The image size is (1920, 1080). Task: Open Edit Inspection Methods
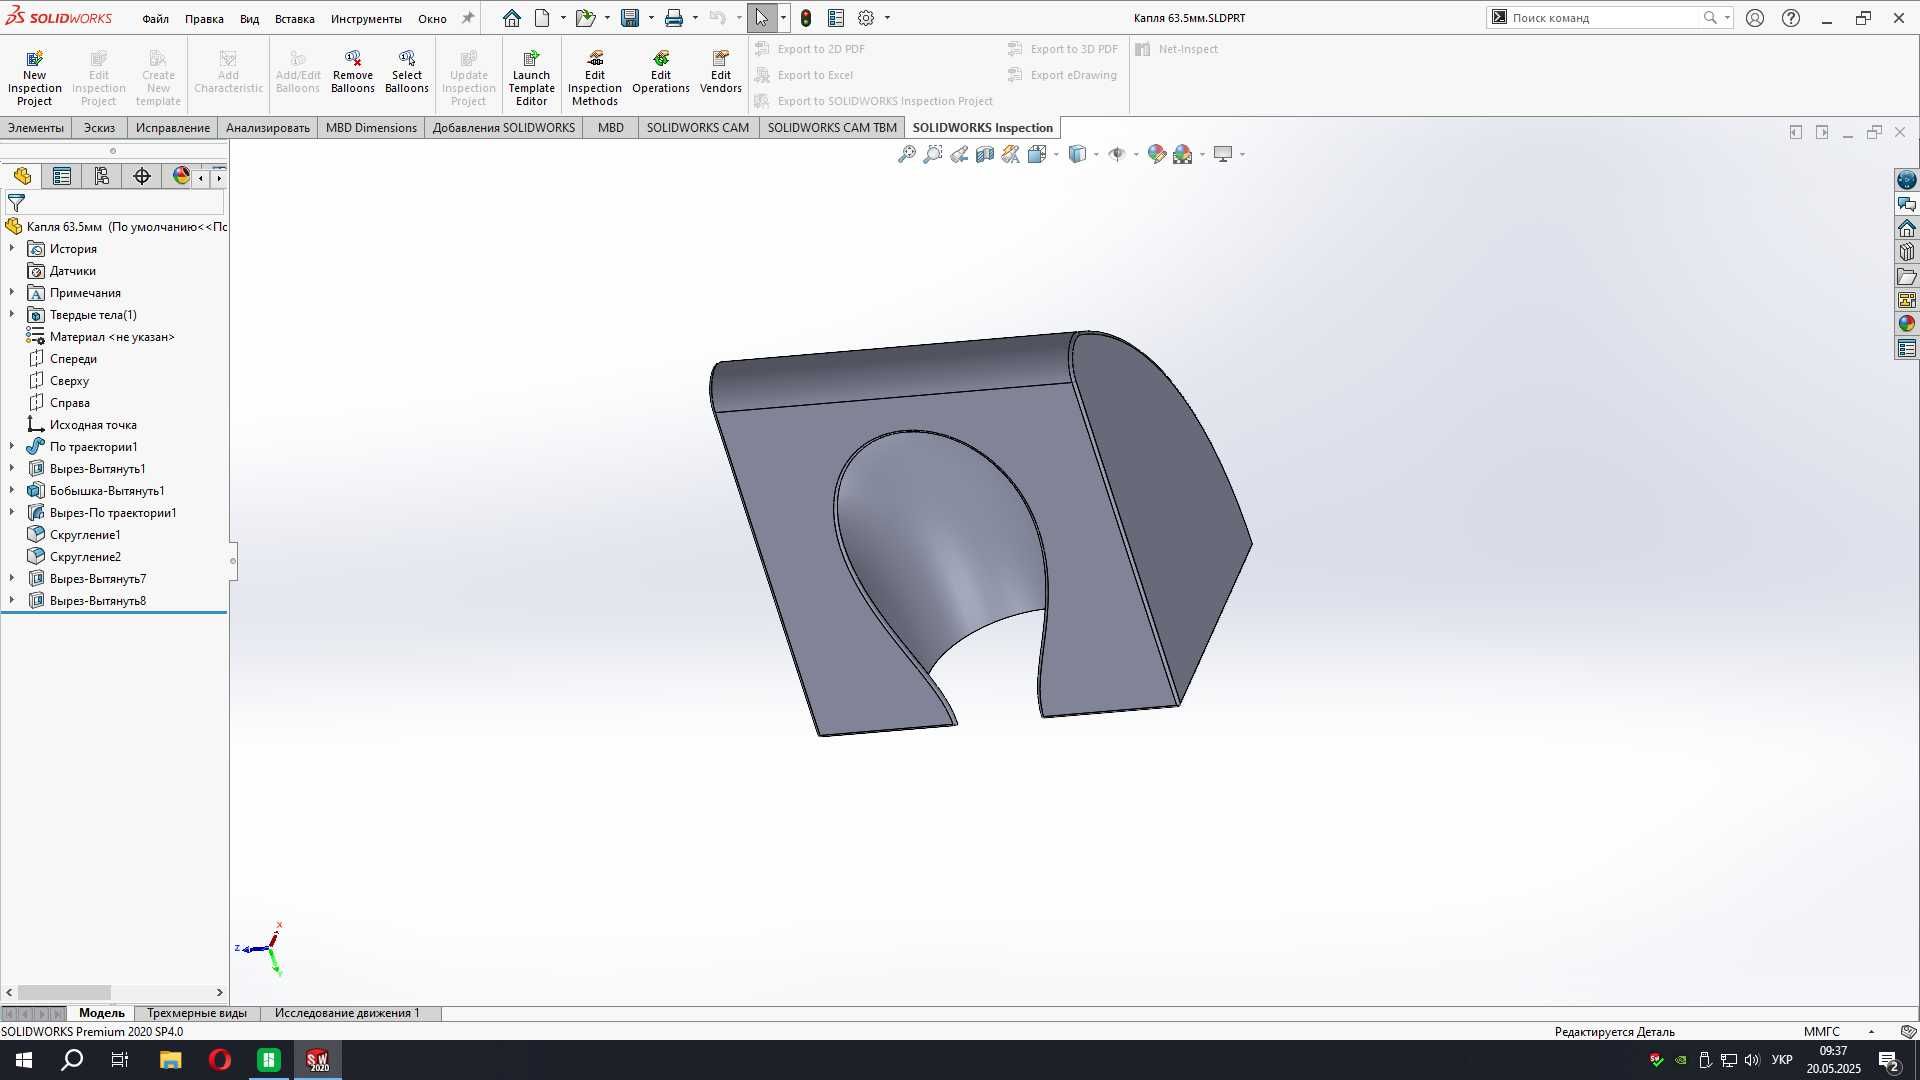click(595, 77)
